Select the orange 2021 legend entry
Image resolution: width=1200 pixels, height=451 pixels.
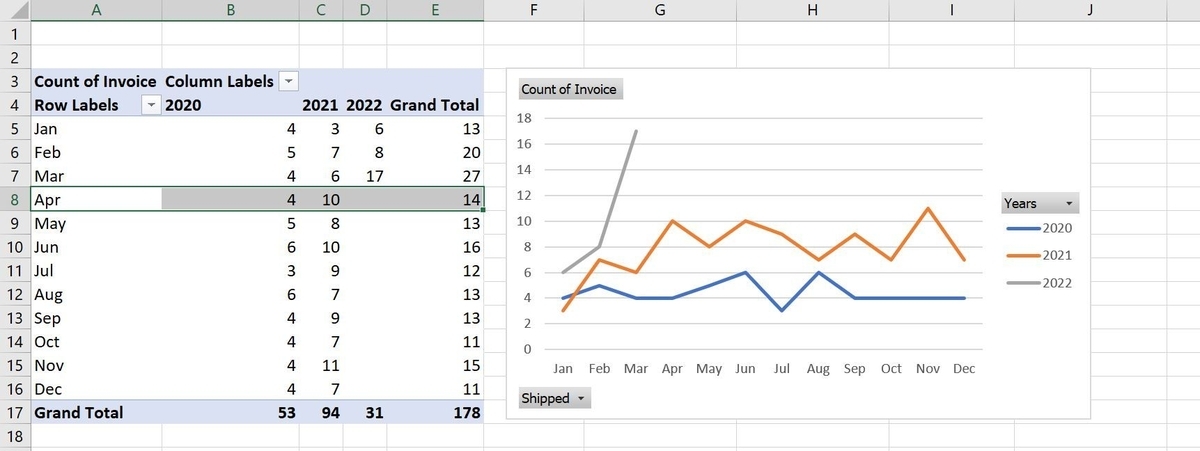click(x=1038, y=256)
